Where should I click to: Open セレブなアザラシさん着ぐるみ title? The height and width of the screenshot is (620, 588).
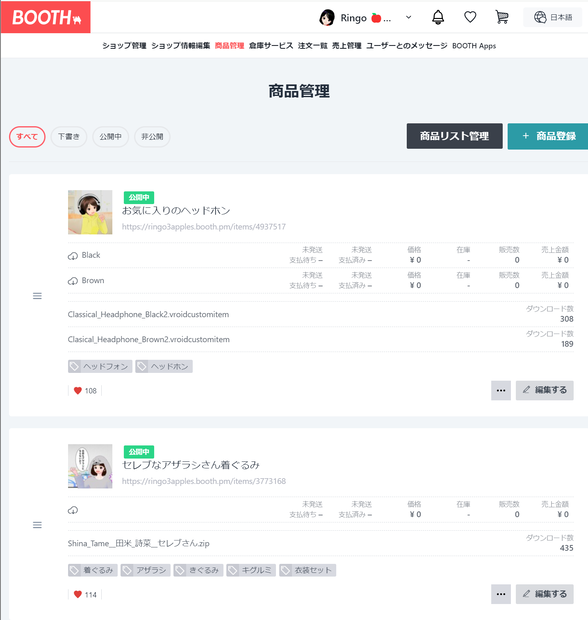click(x=191, y=465)
